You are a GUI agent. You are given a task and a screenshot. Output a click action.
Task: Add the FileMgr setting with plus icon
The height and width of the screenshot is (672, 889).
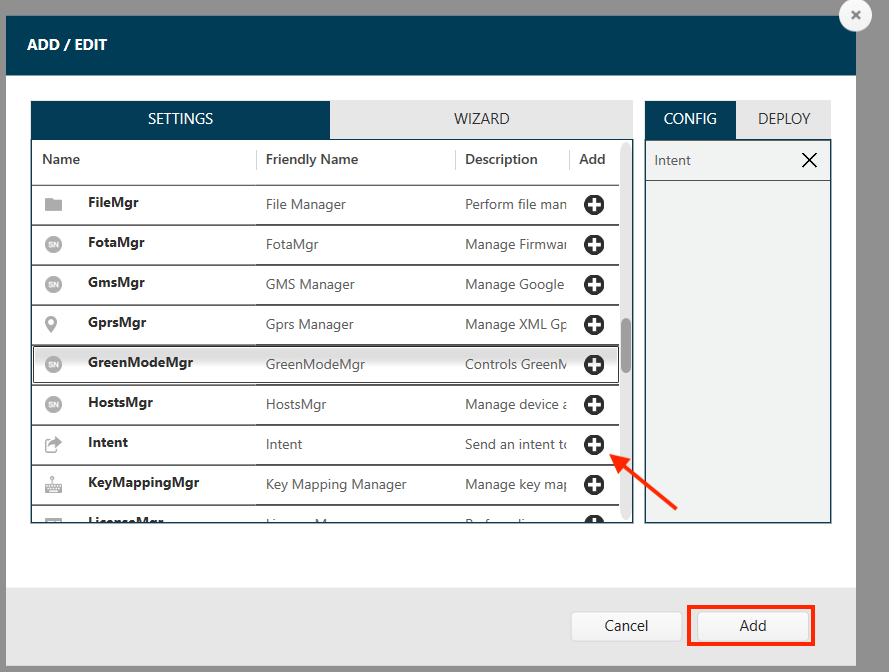pyautogui.click(x=594, y=205)
